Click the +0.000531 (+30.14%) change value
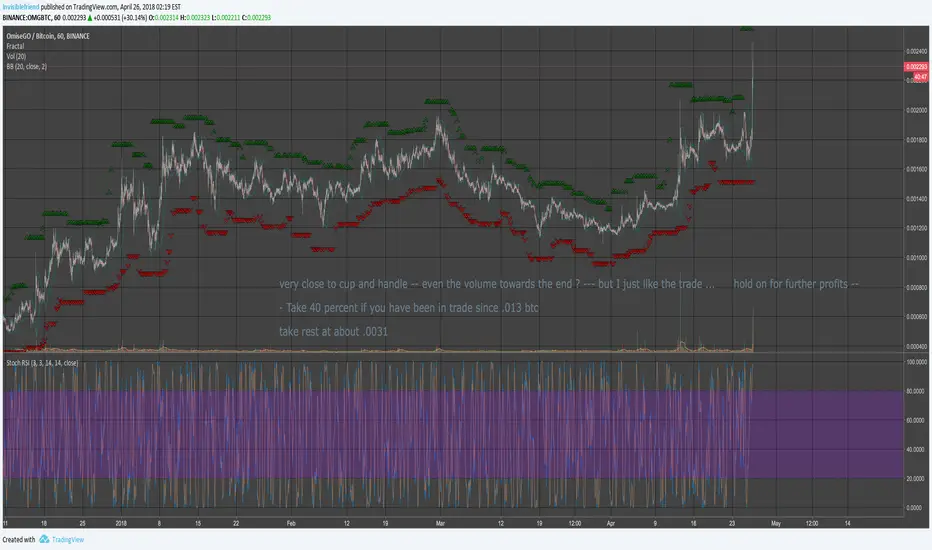 coord(120,18)
